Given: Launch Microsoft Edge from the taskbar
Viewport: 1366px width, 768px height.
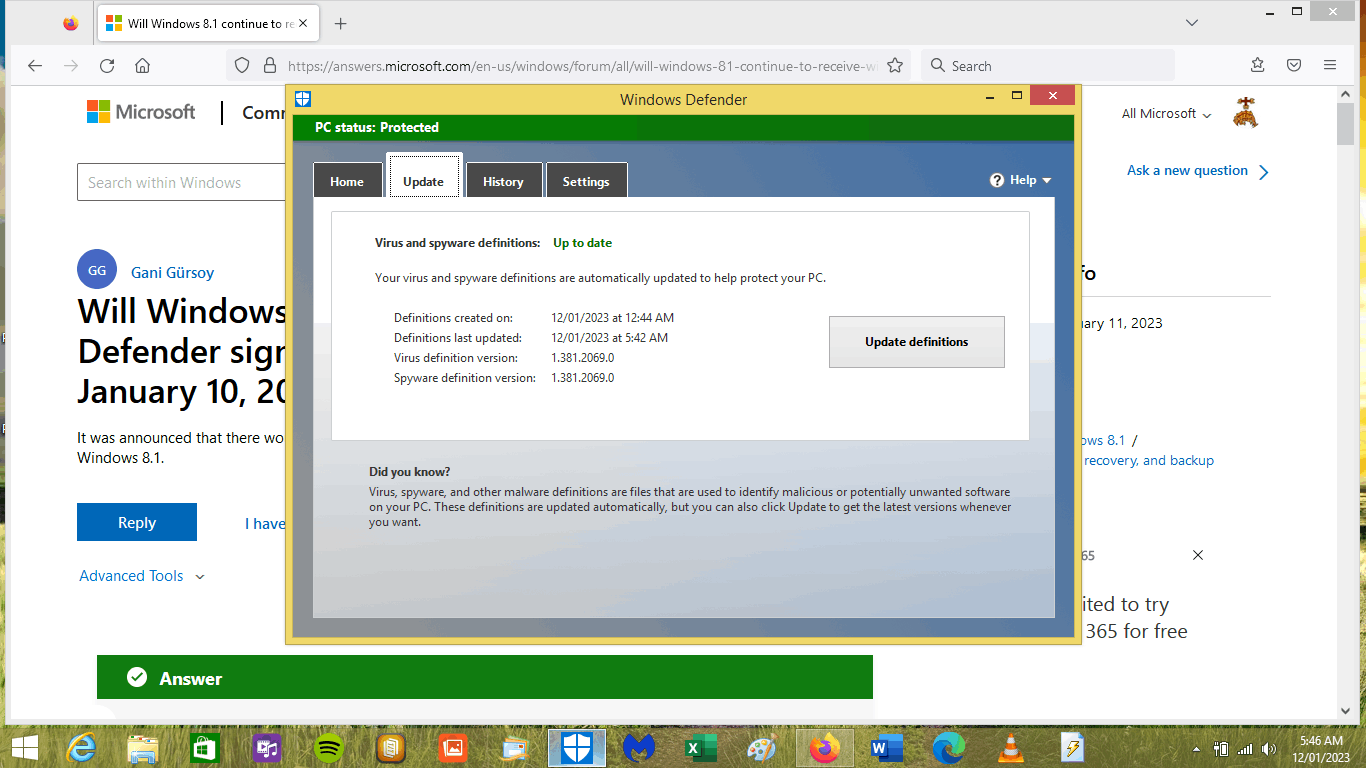Looking at the screenshot, I should point(949,747).
